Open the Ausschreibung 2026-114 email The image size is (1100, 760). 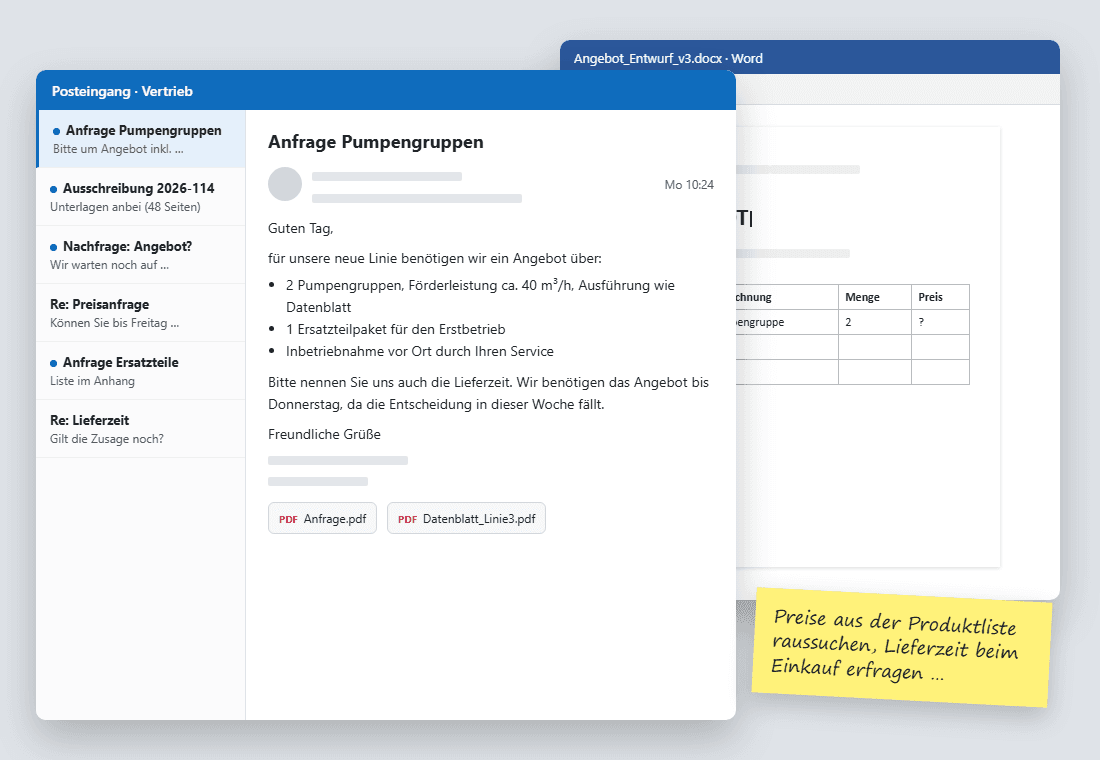141,197
